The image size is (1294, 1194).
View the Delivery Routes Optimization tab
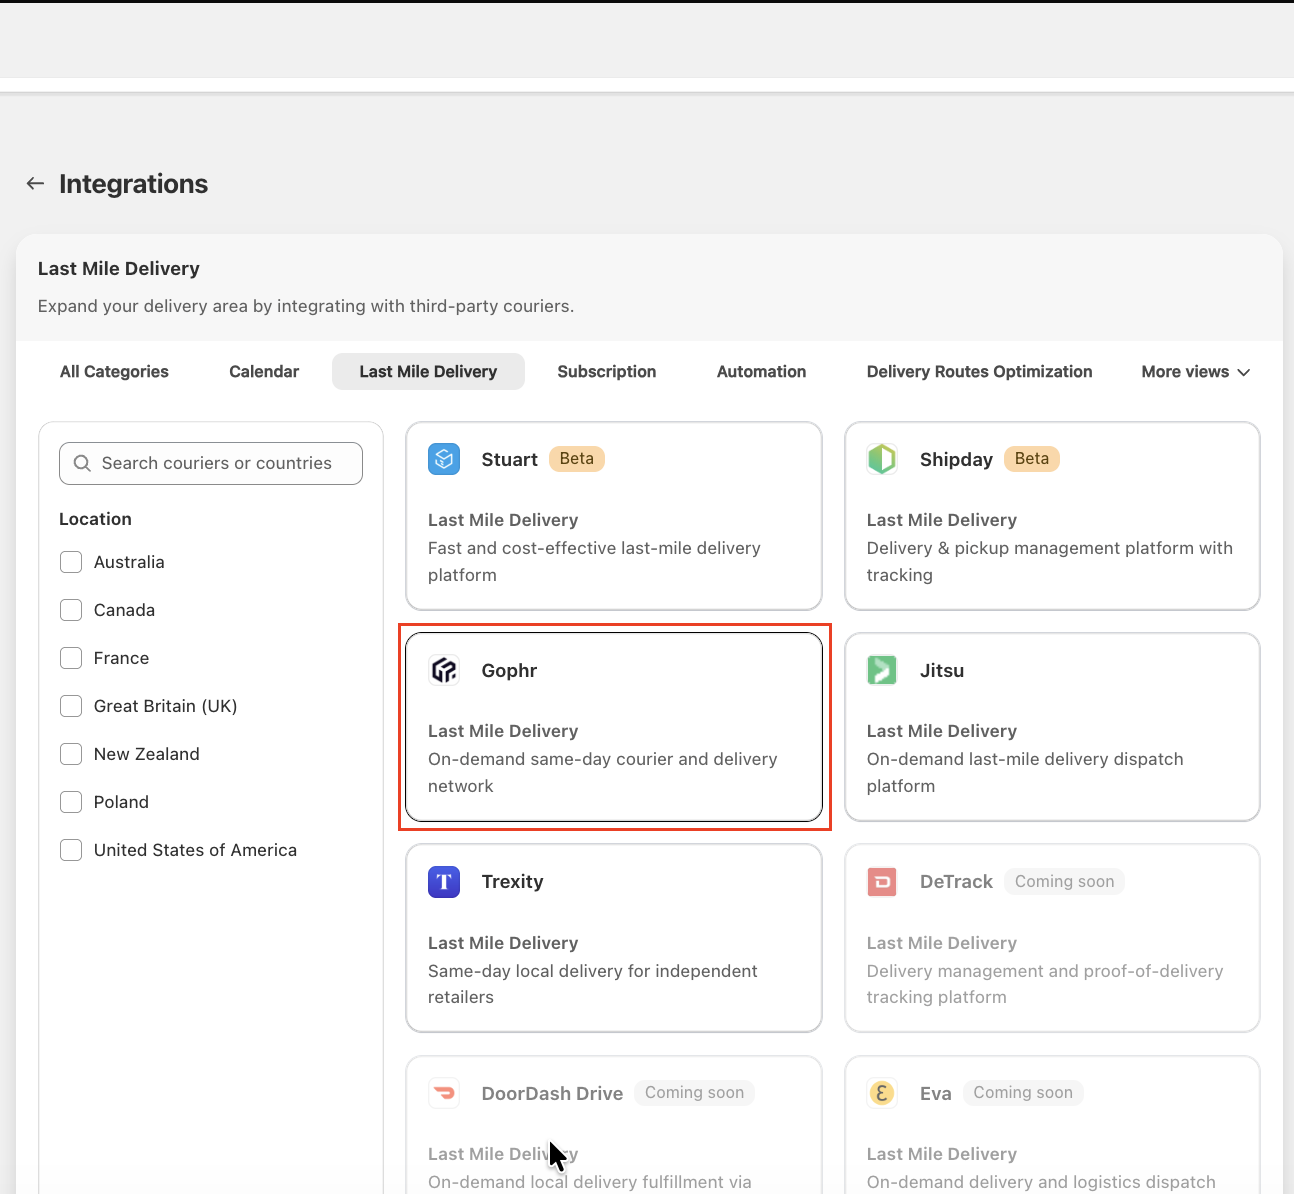(x=979, y=372)
